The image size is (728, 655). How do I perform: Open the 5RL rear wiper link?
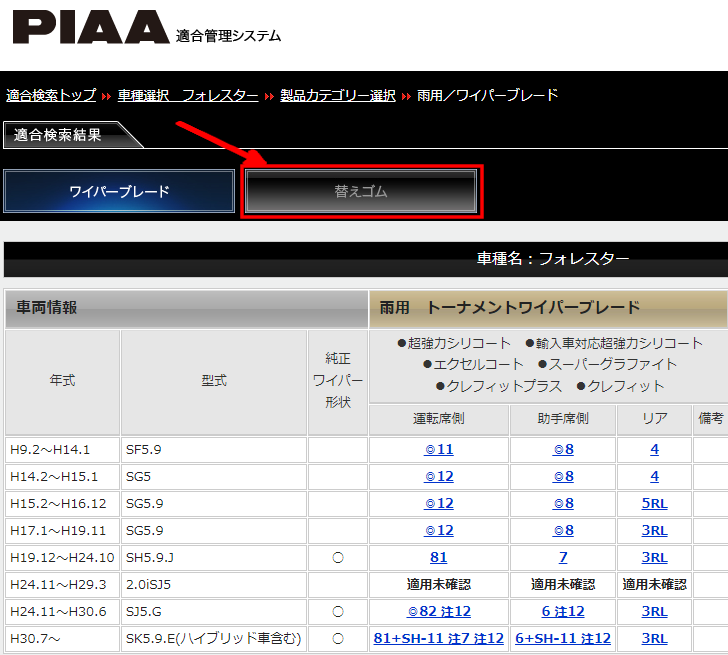(654, 504)
